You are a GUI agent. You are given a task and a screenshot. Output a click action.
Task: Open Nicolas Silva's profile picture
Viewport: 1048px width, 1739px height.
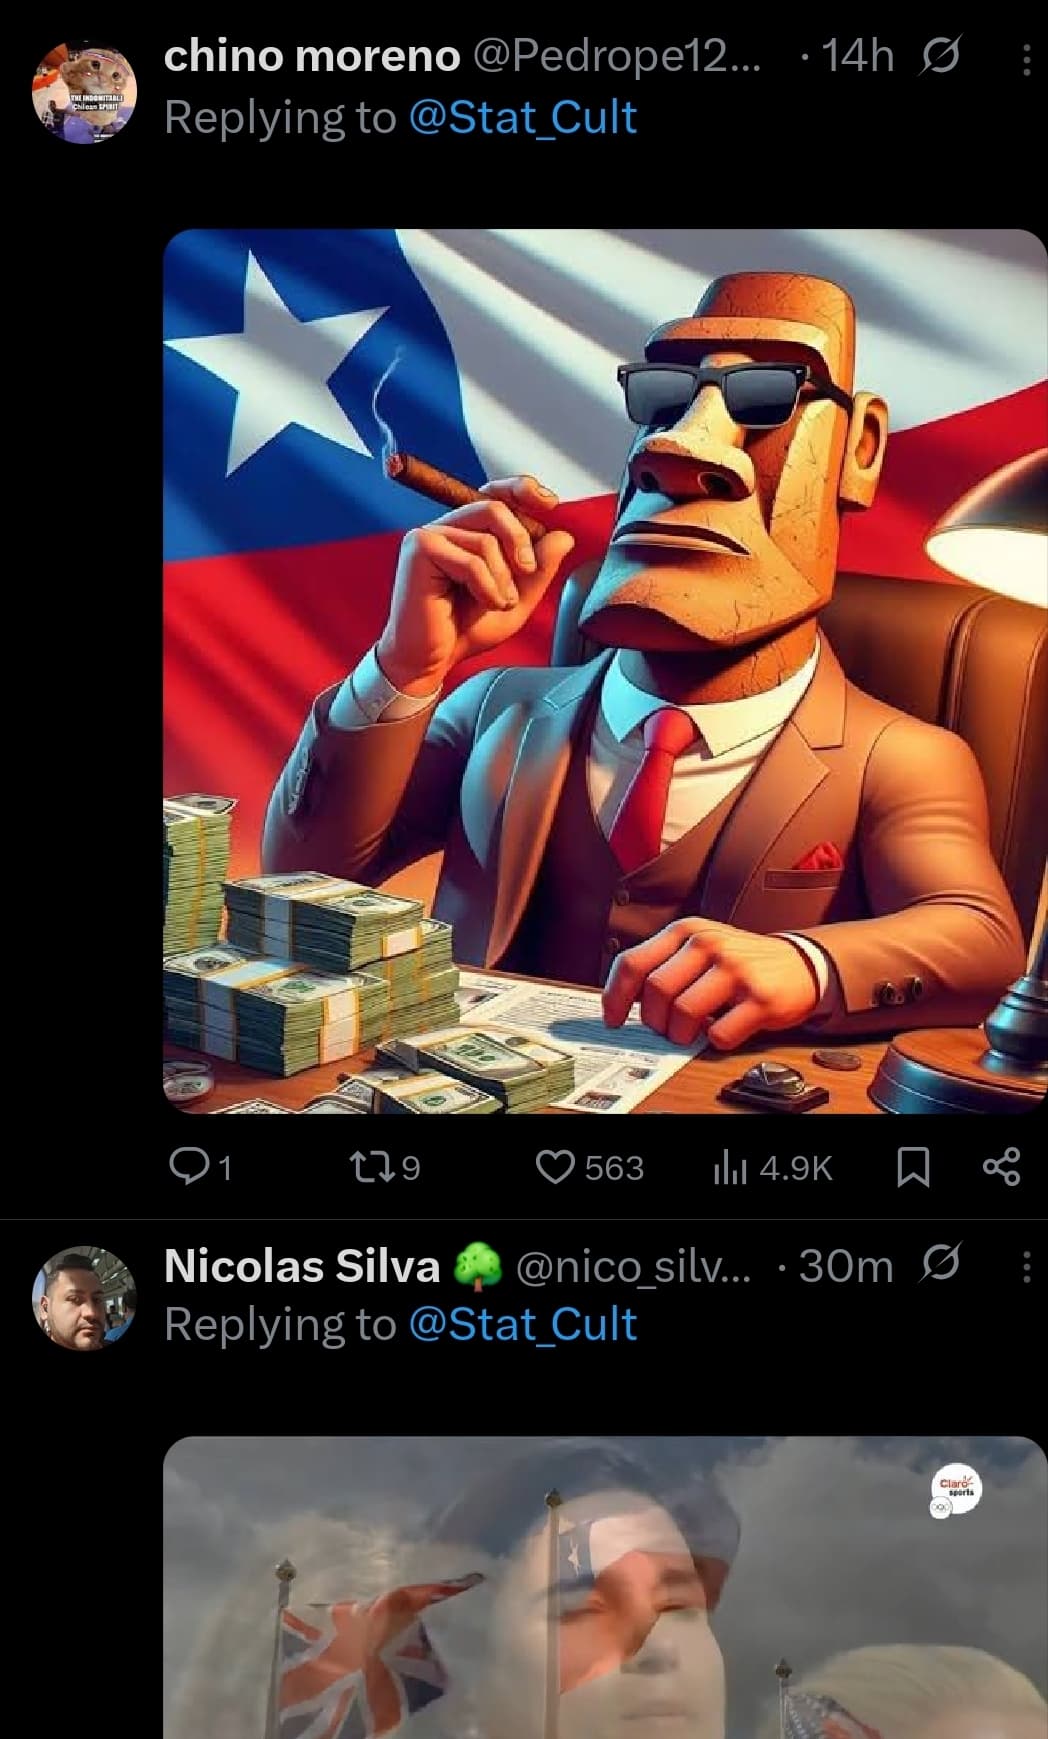(84, 1298)
